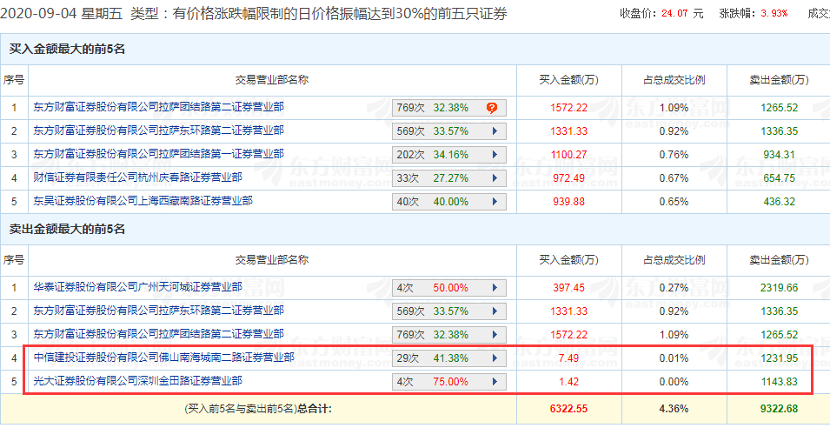Click the 涨跌幅 value 3.93%
The height and width of the screenshot is (428, 830).
(774, 14)
